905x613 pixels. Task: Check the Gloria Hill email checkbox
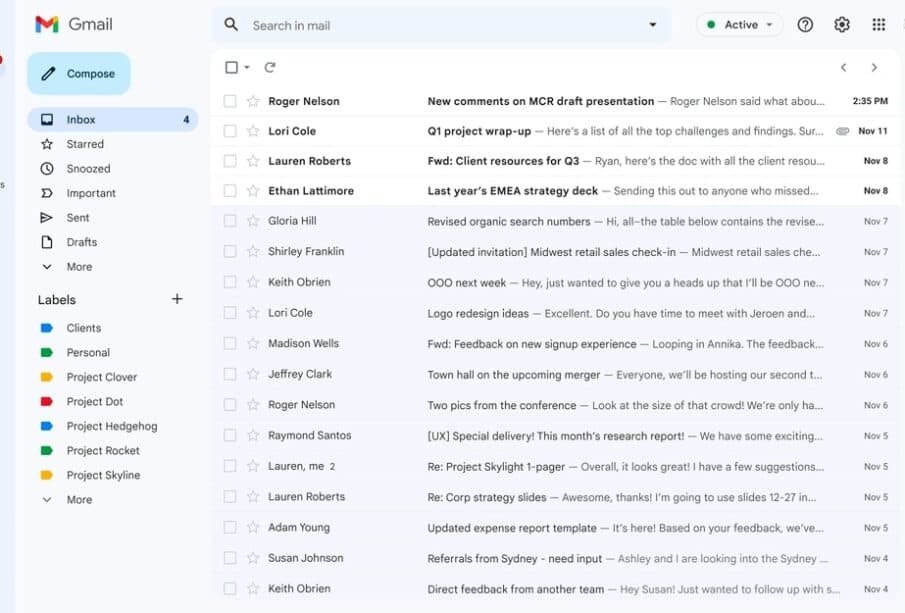click(230, 220)
